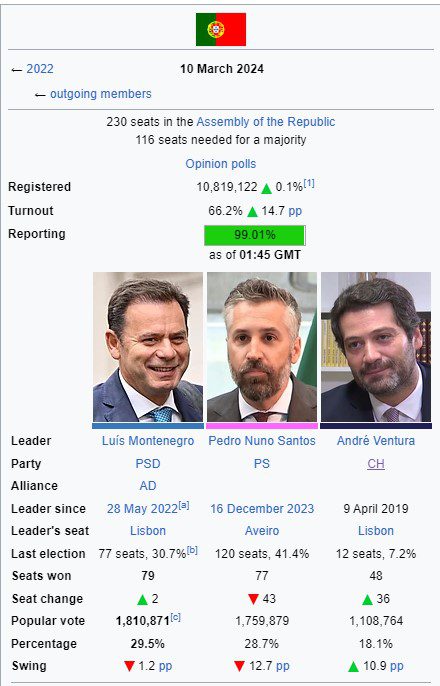440x686 pixels.
Task: Open the Aveiro leader's seat link
Action: point(262,531)
